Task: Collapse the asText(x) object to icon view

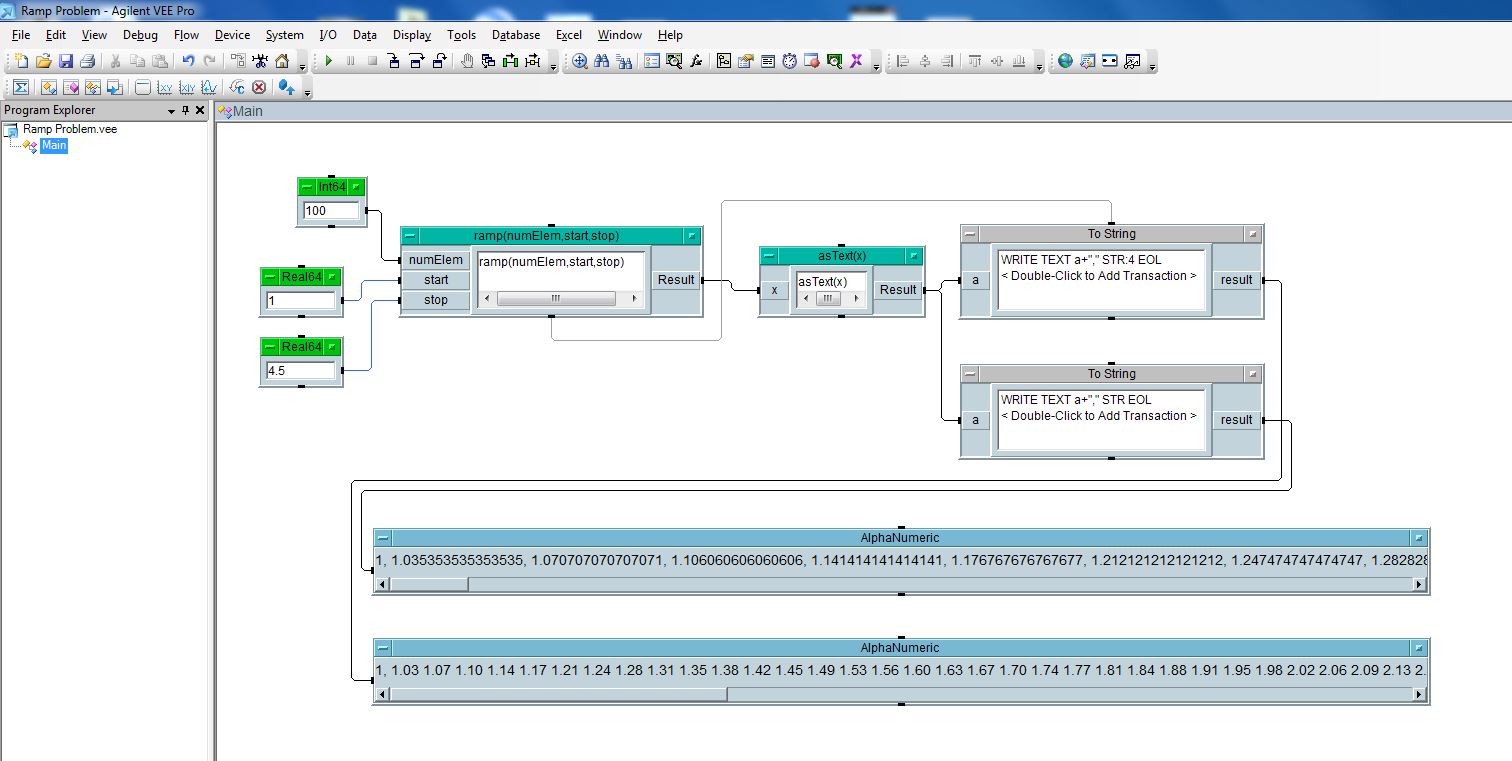Action: click(768, 256)
